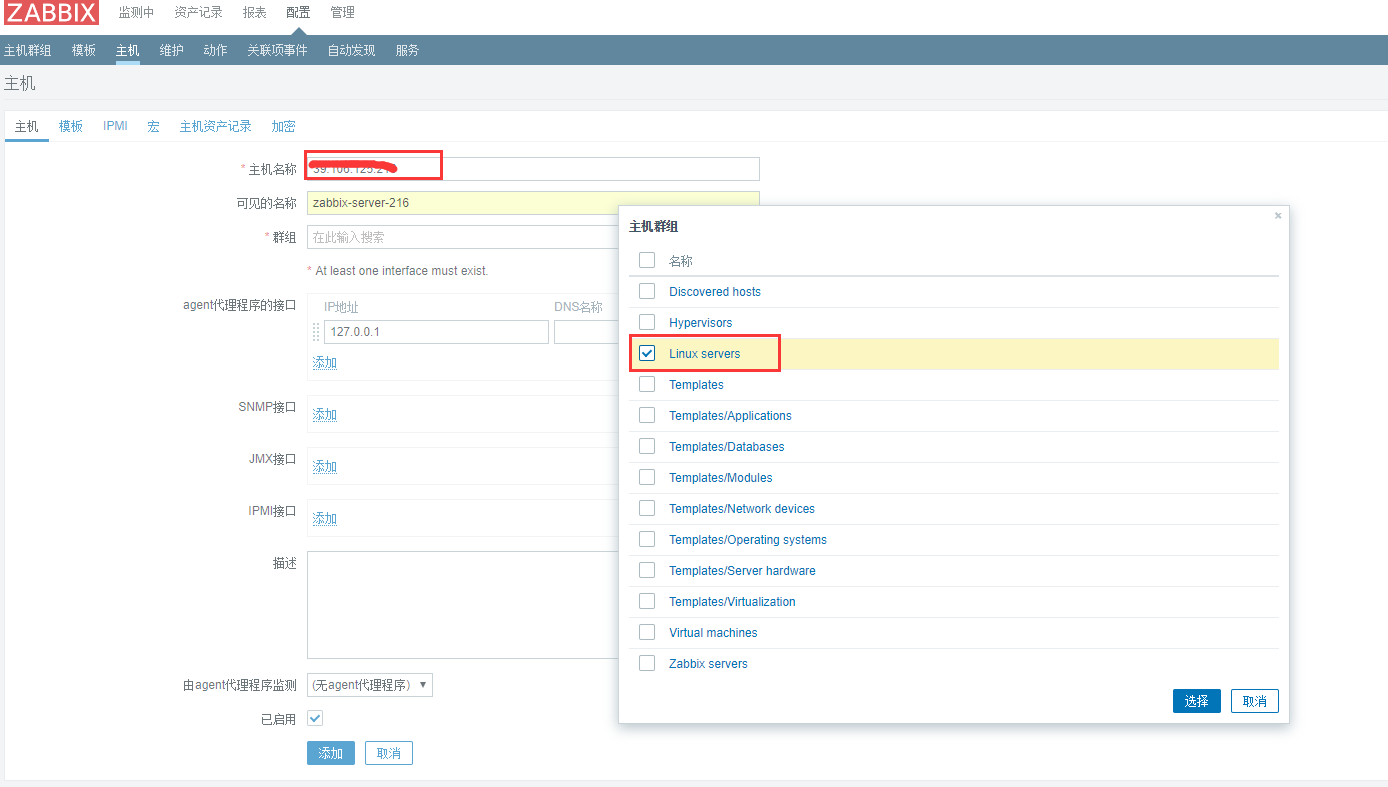The height and width of the screenshot is (787, 1388).
Task: Click the 描述 text area
Action: point(463,605)
